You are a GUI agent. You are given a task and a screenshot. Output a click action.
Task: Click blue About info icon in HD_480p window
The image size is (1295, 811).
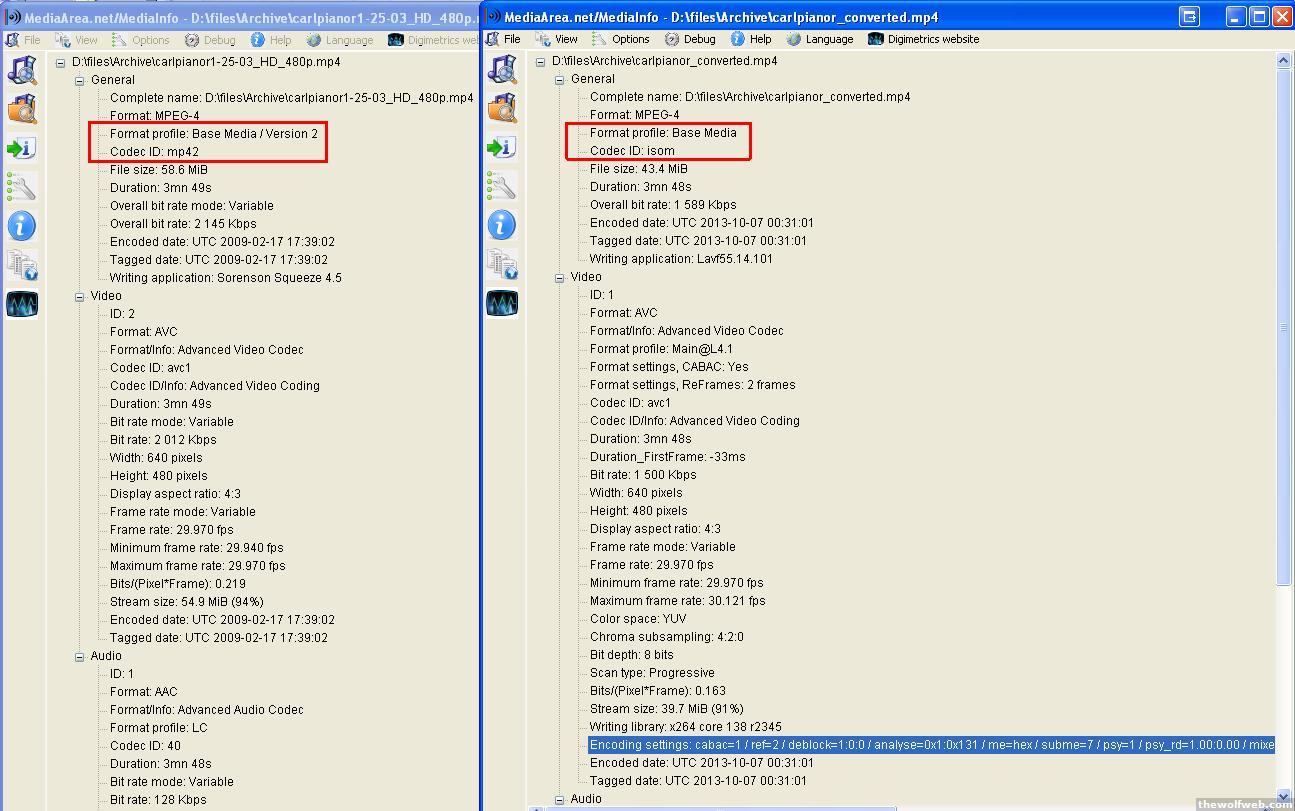point(21,226)
